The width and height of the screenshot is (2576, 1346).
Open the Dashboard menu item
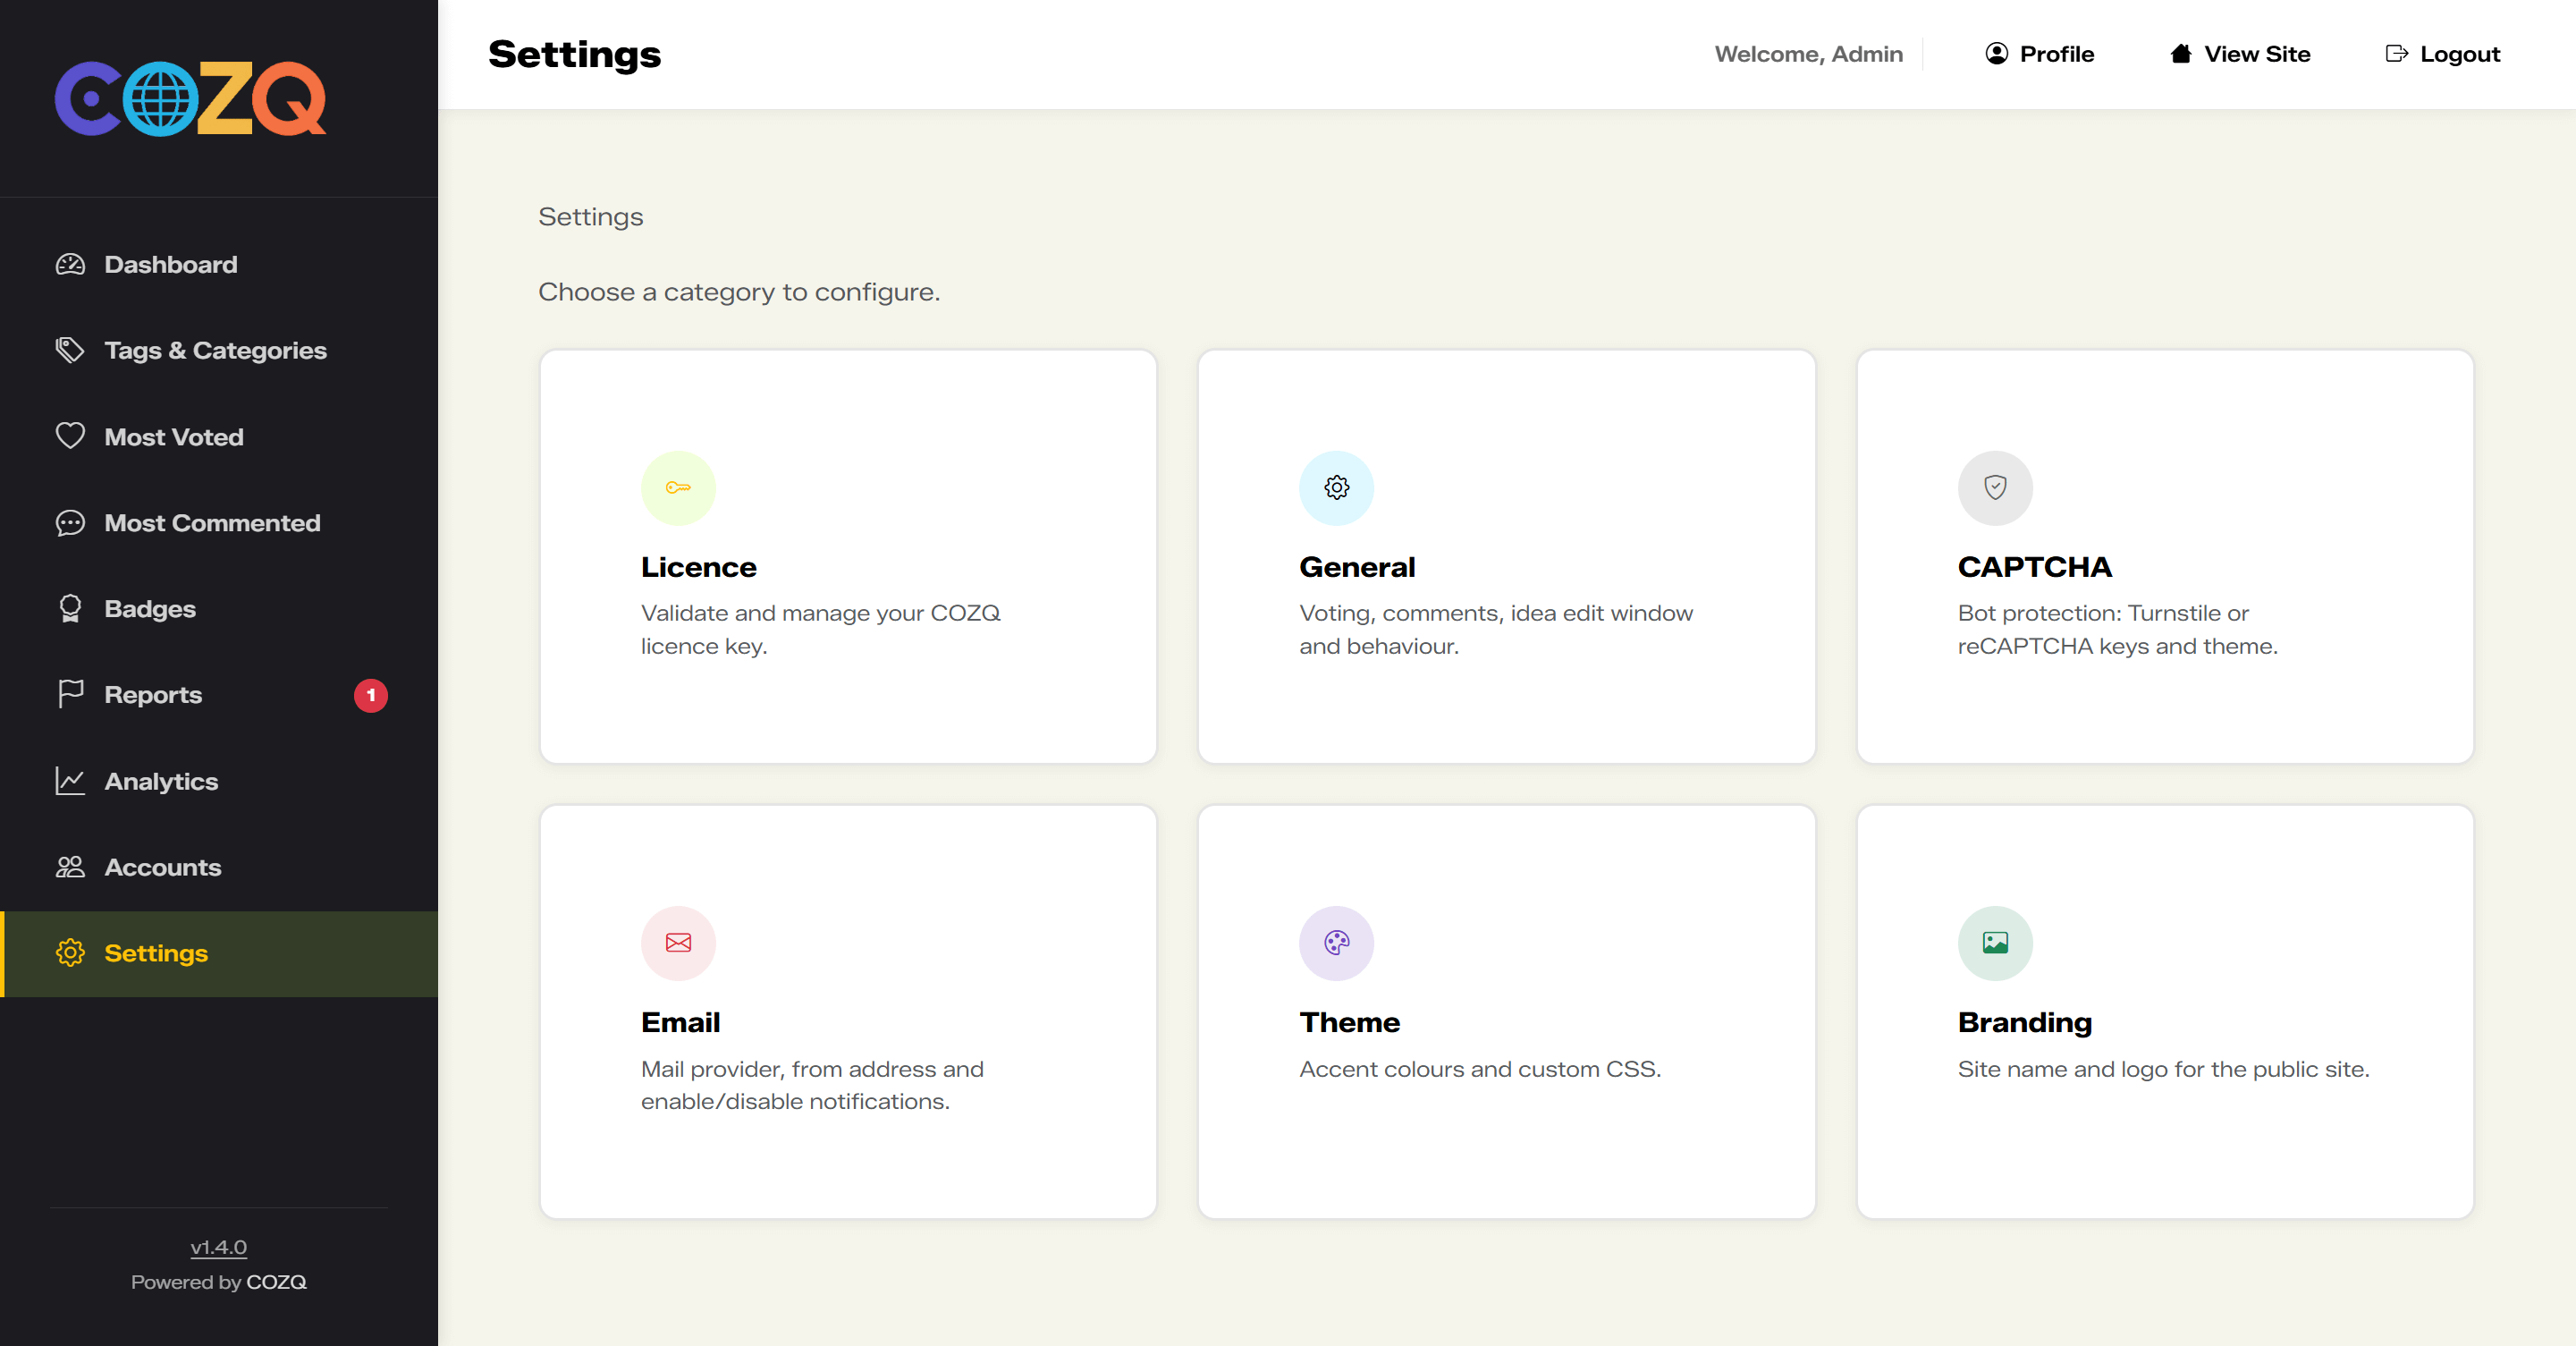[170, 265]
